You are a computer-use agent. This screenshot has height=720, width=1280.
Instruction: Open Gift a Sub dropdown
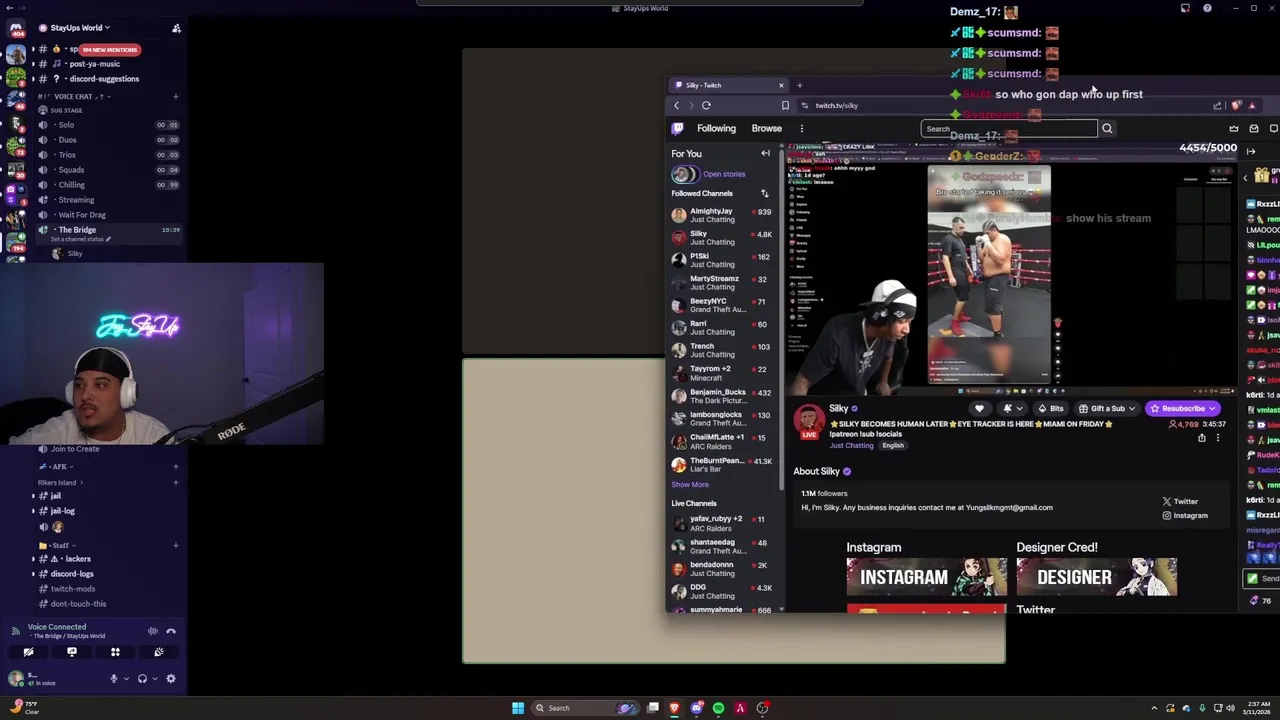pos(1107,408)
